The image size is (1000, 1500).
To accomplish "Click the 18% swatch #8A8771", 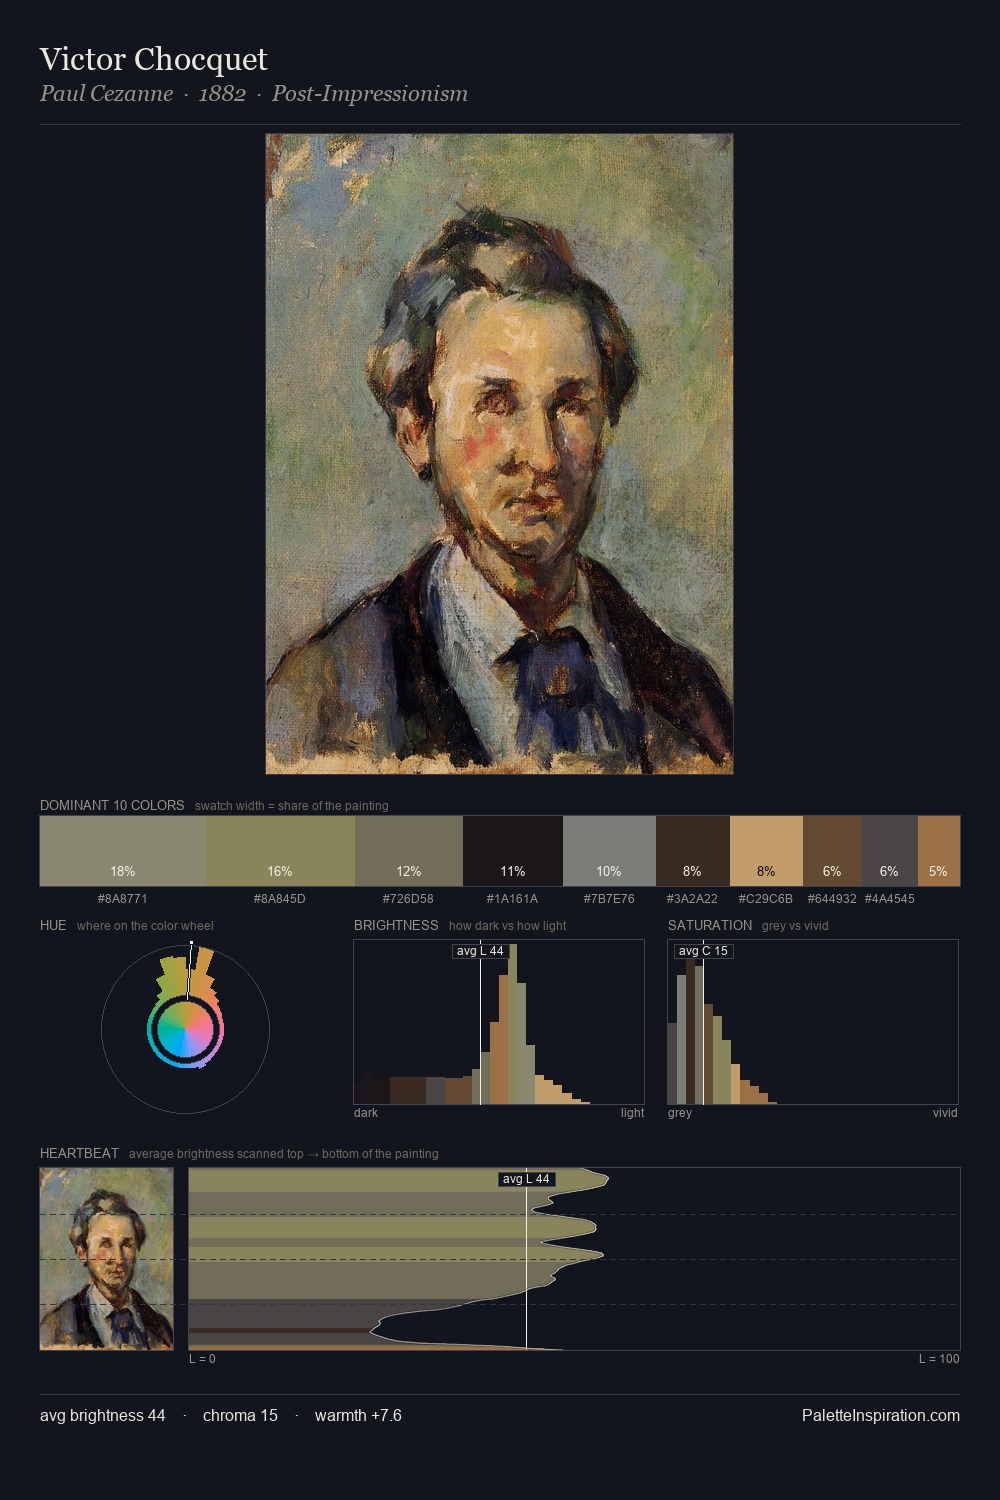I will coord(123,851).
